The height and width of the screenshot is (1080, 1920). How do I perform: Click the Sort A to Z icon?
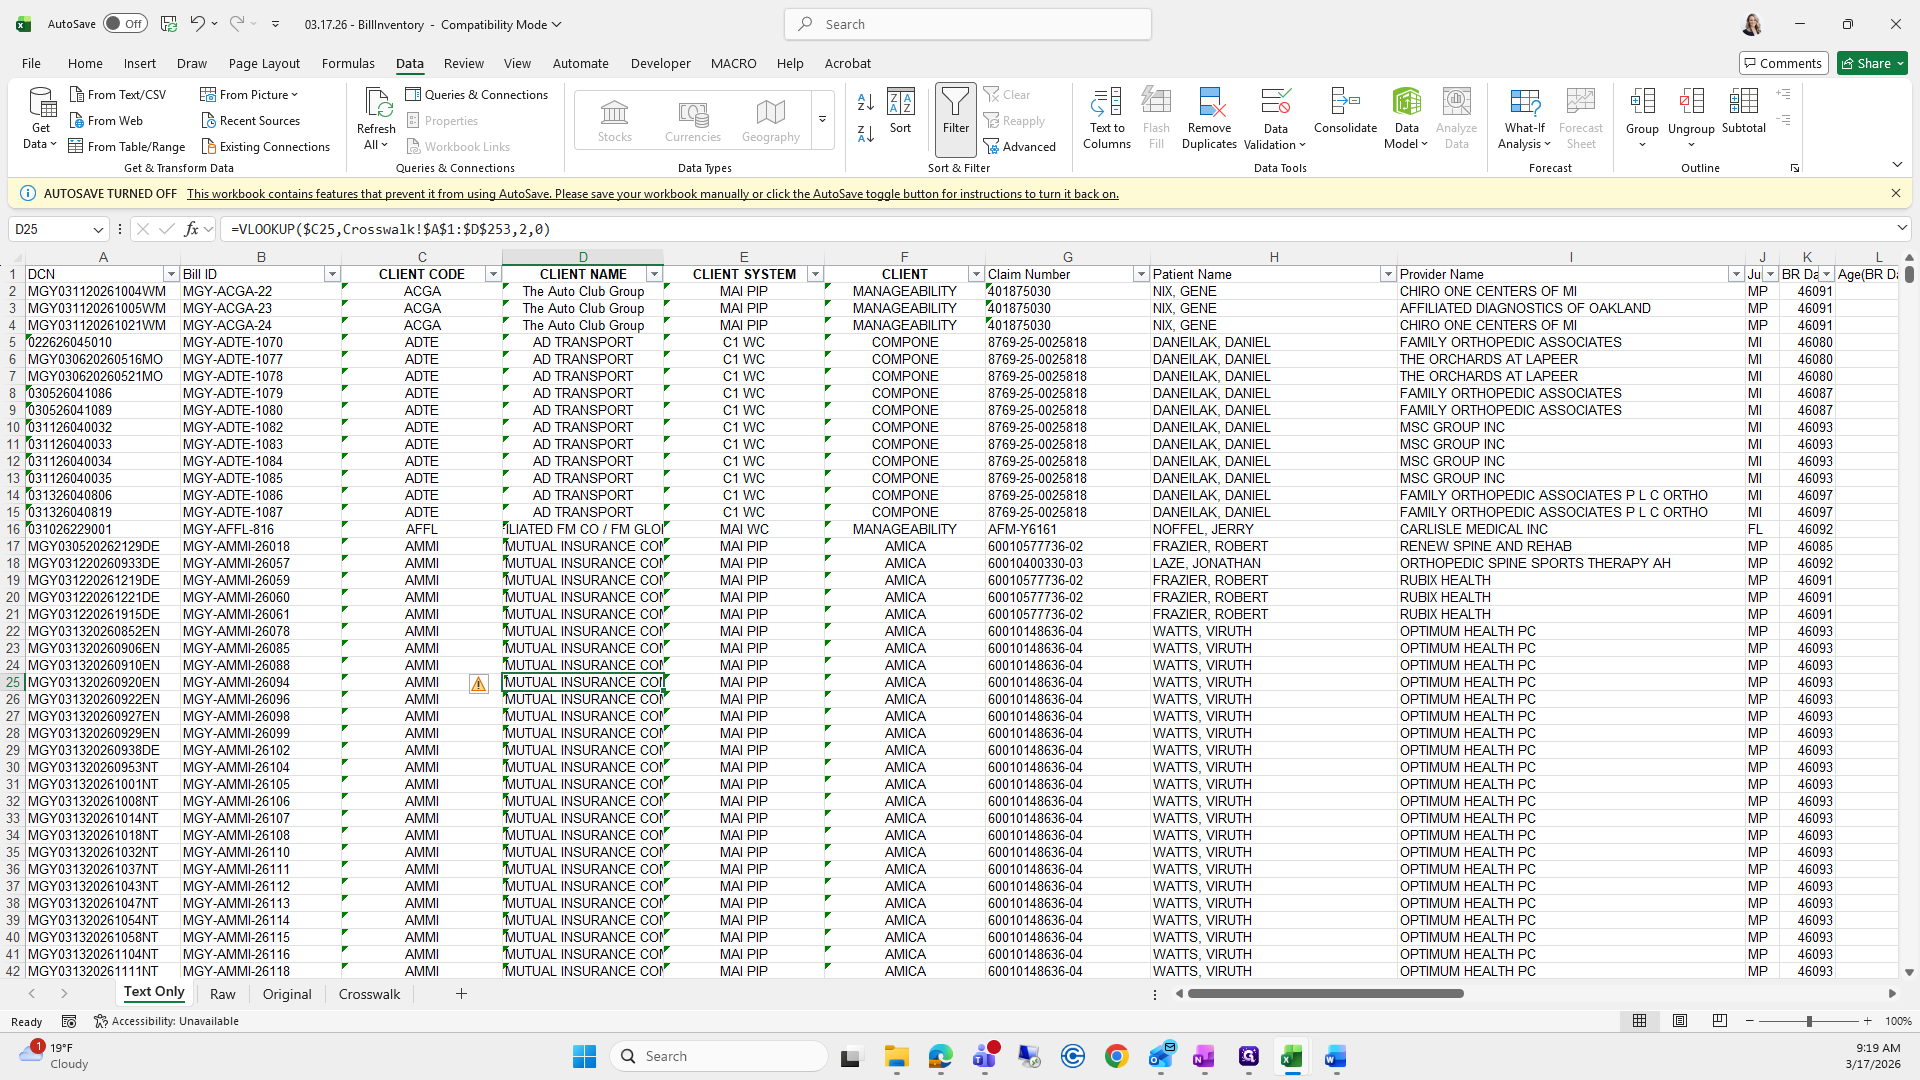[x=866, y=101]
